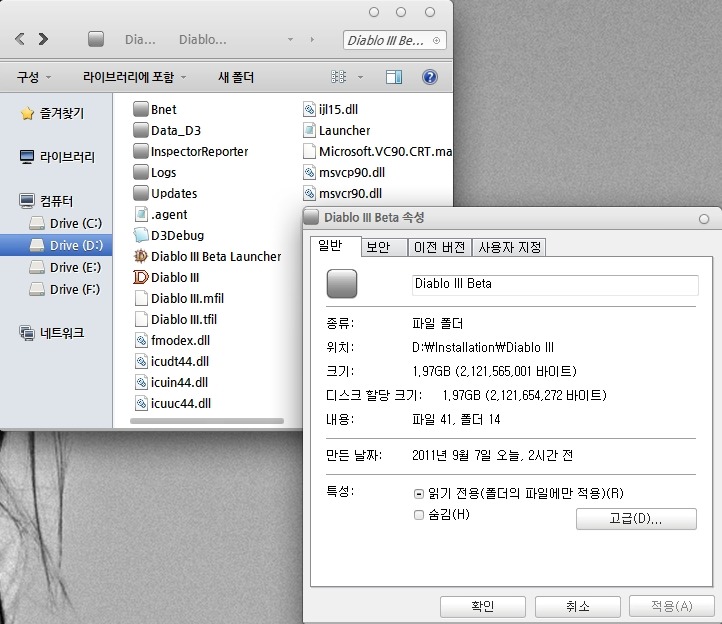The image size is (722, 624).
Task: Select Drive (F:) in the sidebar
Action: click(x=64, y=290)
